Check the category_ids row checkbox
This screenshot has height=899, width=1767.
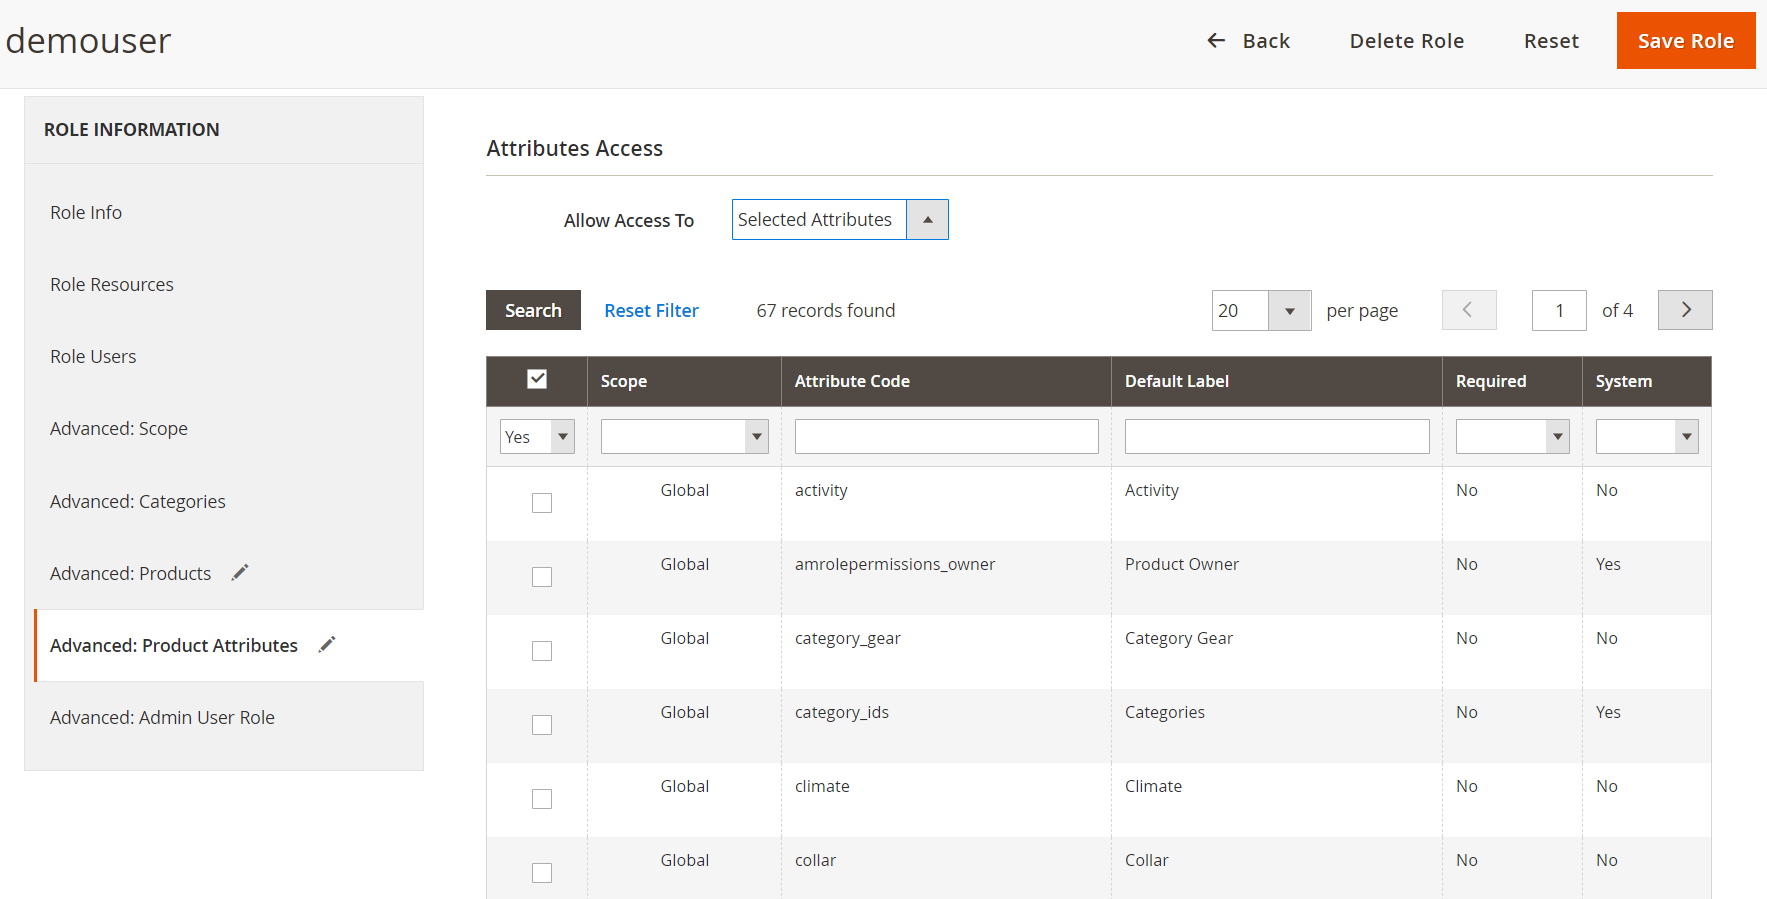tap(542, 725)
